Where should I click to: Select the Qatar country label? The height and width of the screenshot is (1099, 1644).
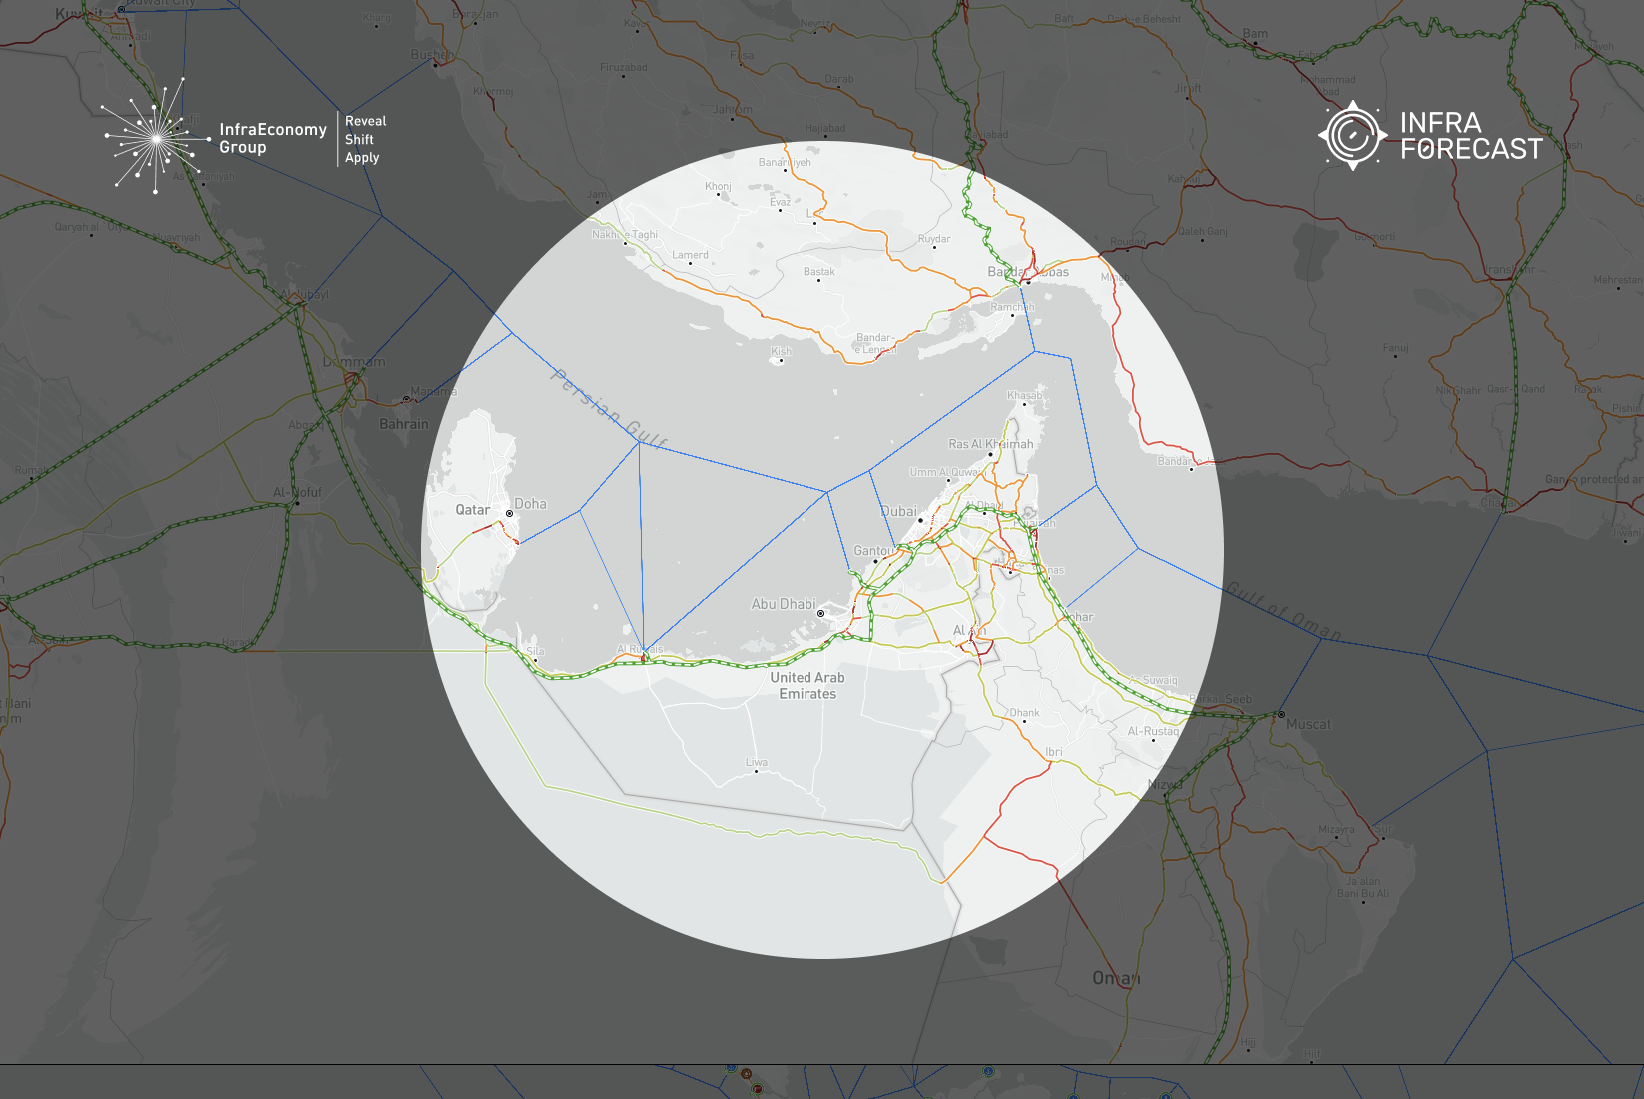coord(472,510)
